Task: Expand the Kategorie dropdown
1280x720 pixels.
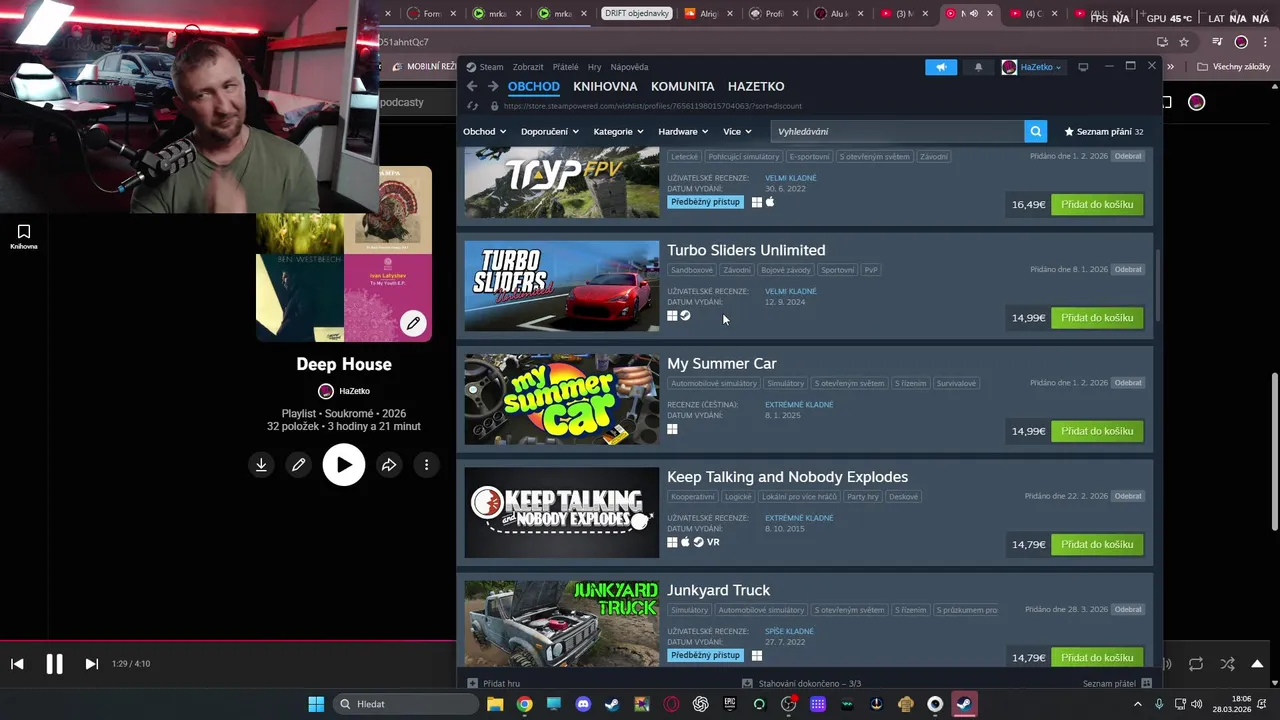Action: pyautogui.click(x=618, y=131)
